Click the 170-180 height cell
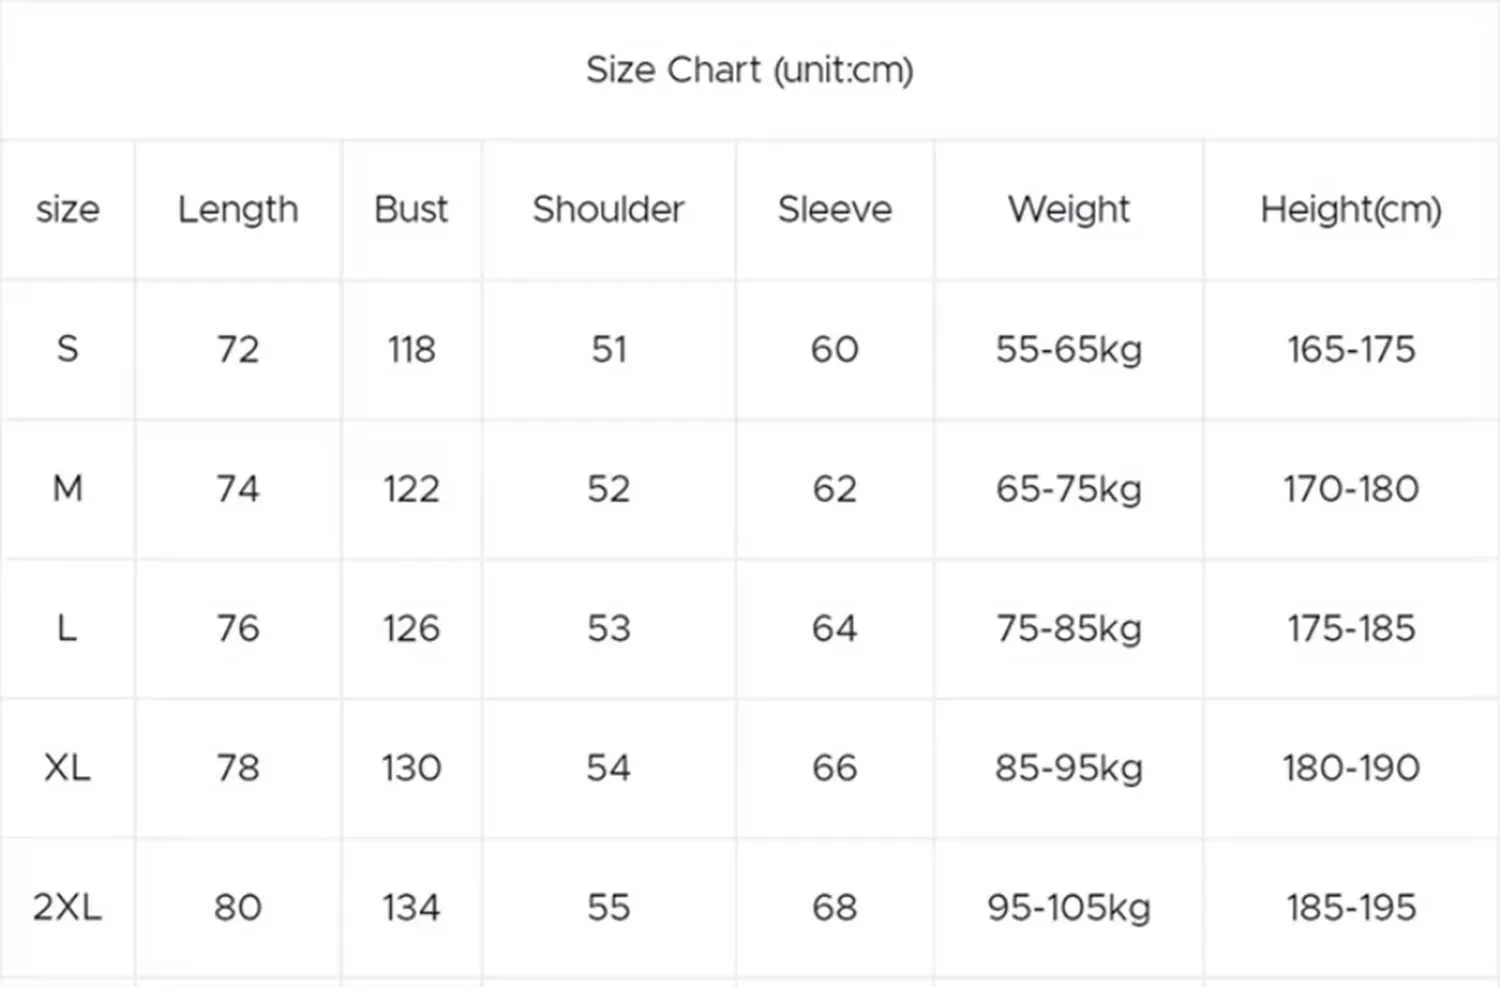 click(x=1350, y=488)
